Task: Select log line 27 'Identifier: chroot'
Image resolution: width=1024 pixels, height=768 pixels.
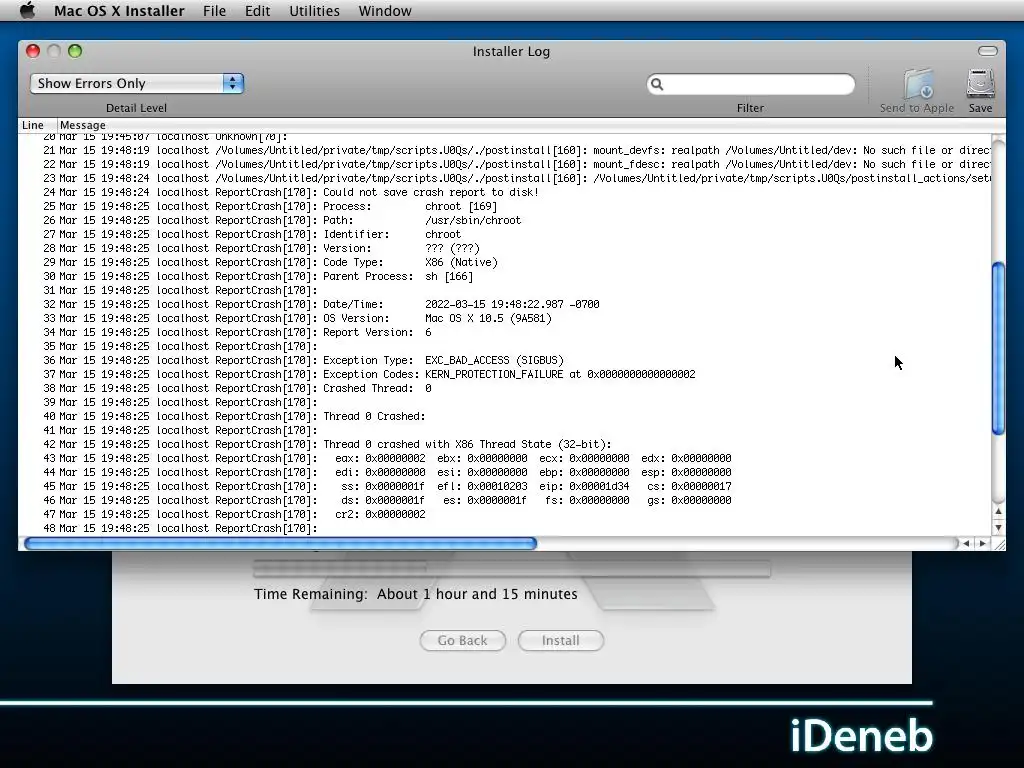Action: point(505,234)
